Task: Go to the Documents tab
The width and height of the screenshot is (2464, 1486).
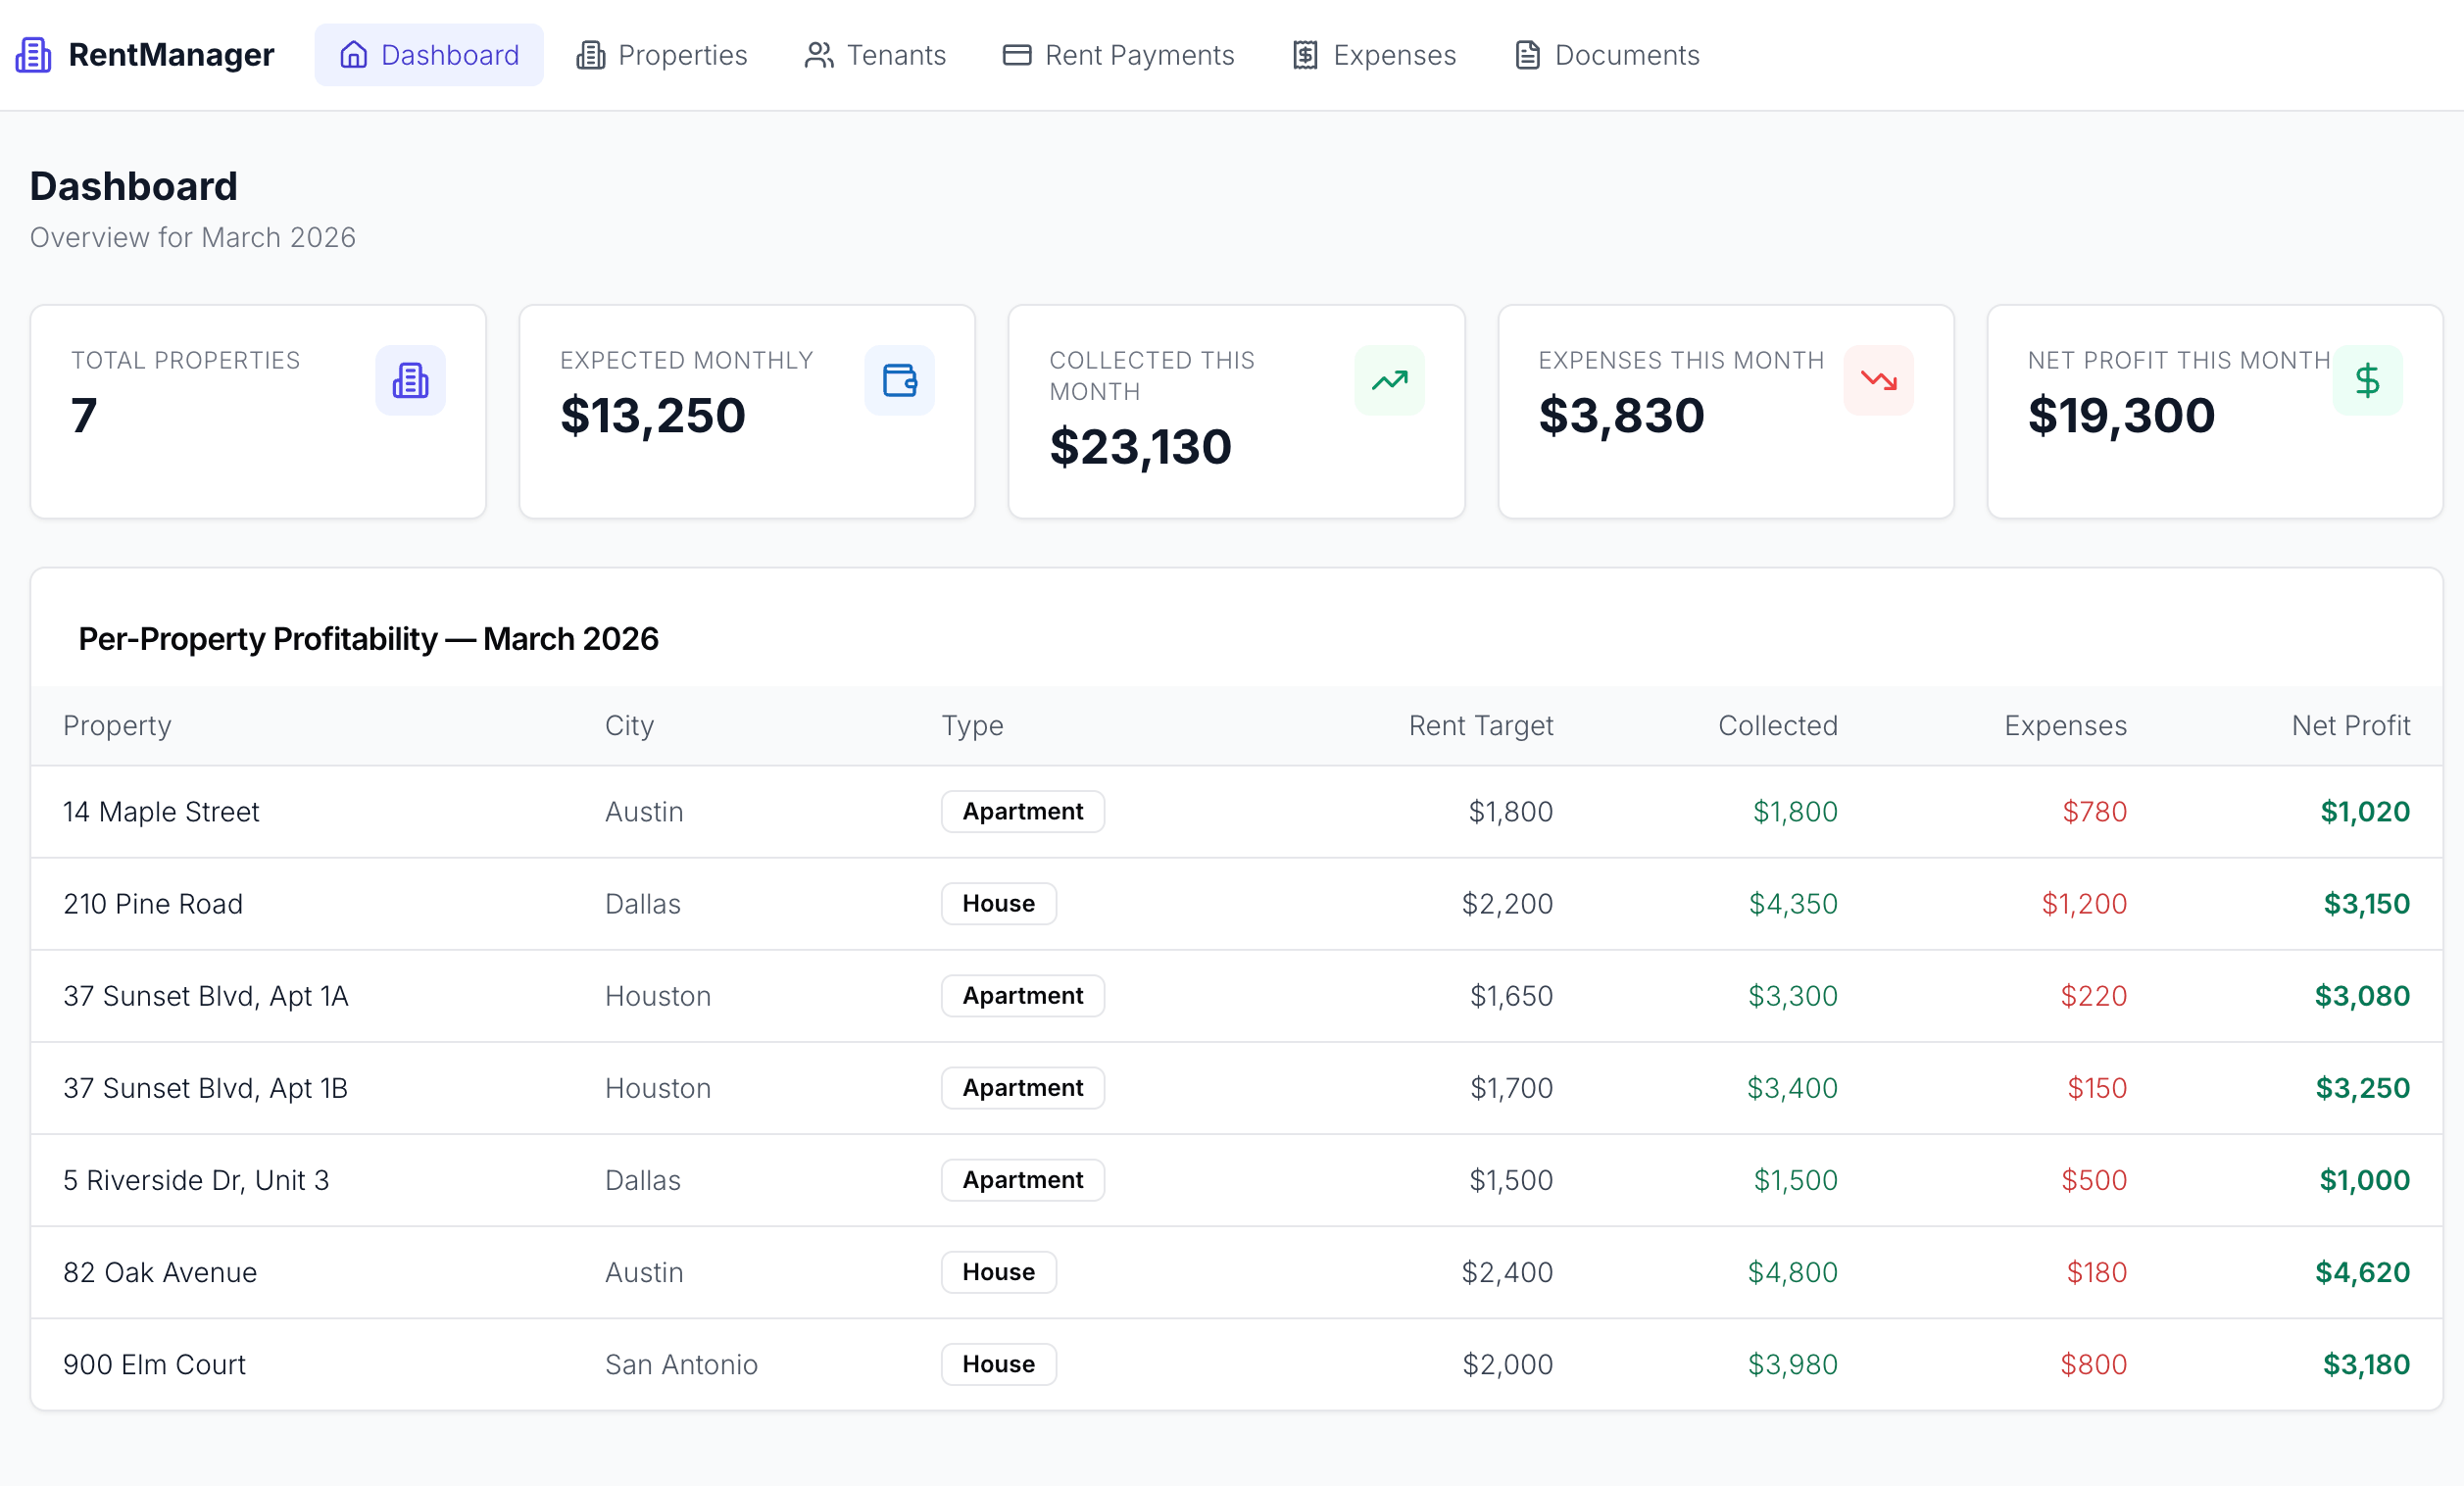Action: coord(1607,55)
